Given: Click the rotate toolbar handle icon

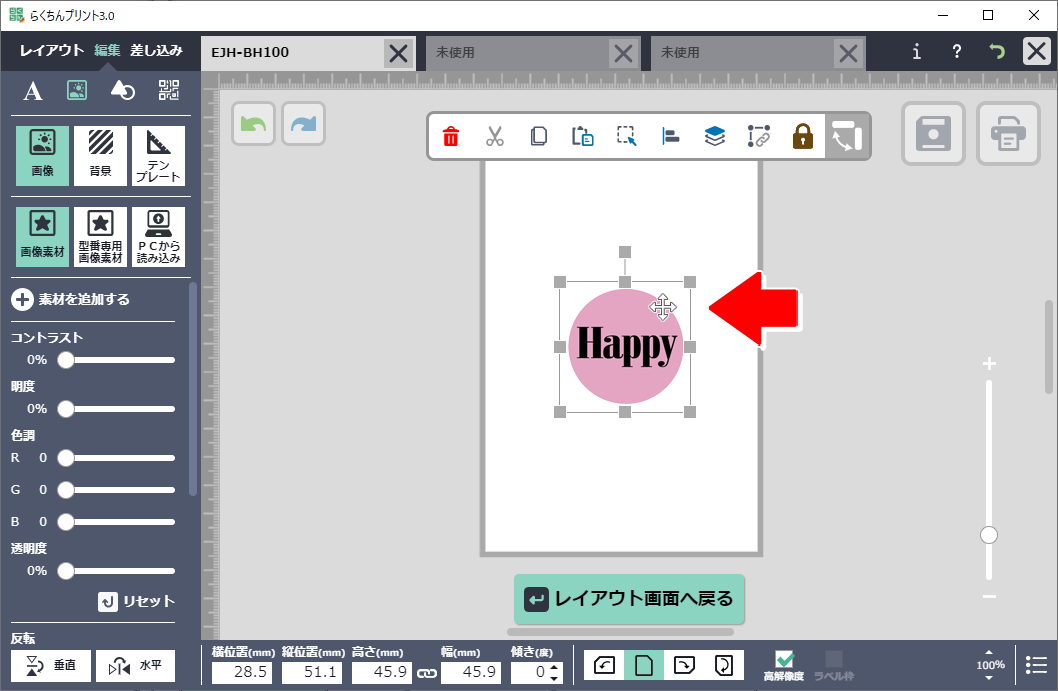Looking at the screenshot, I should pos(847,136).
